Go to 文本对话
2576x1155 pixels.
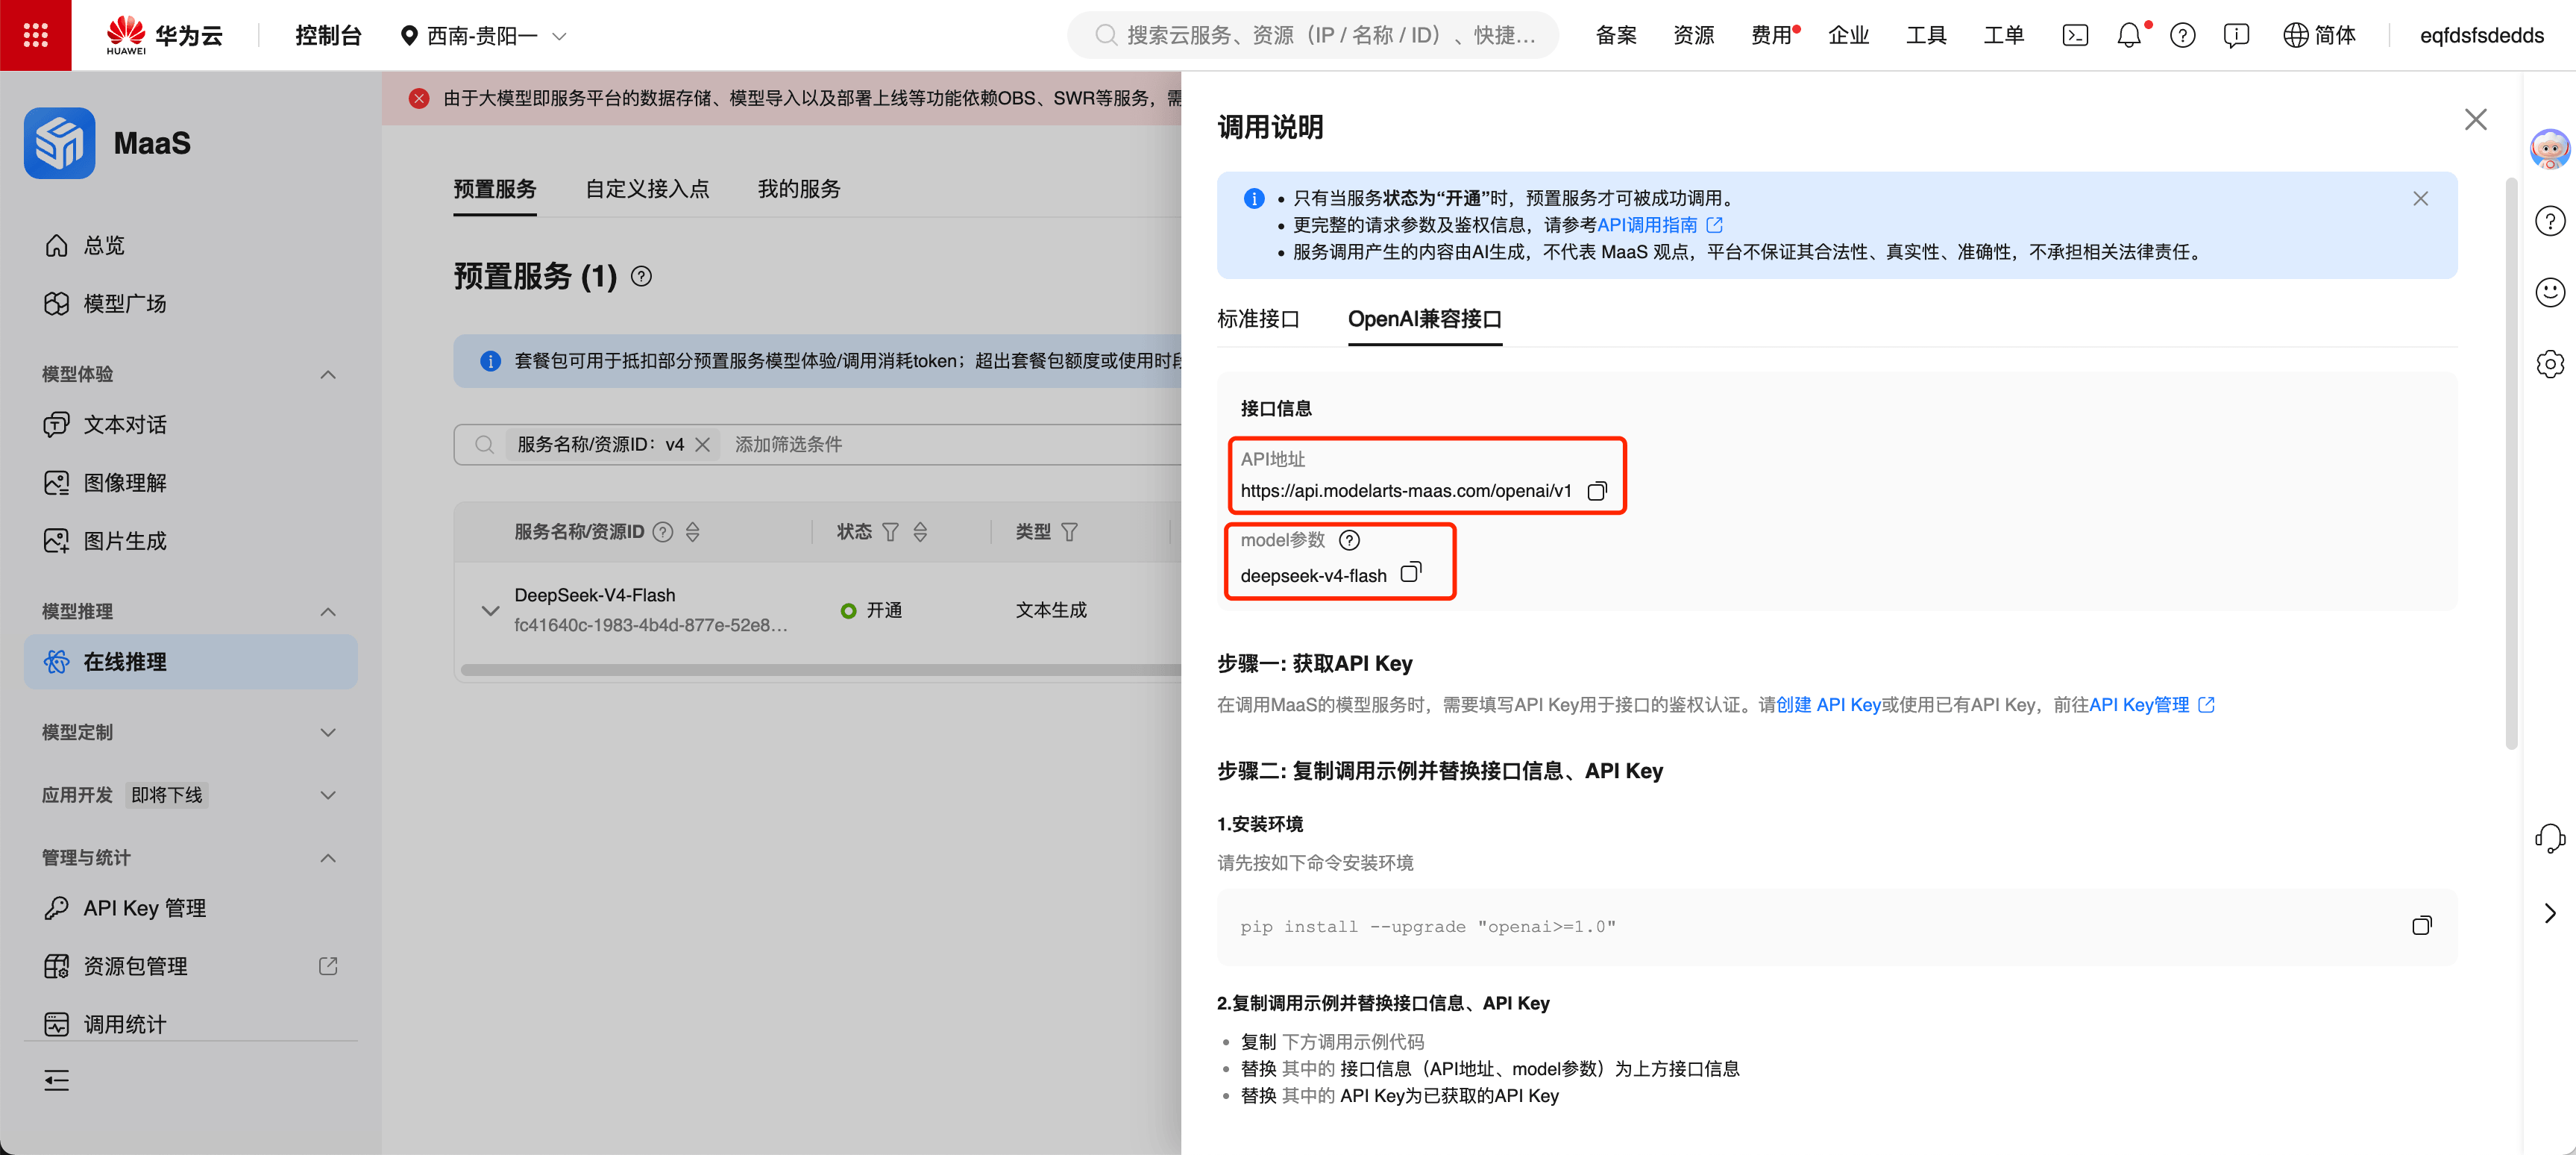pyautogui.click(x=190, y=425)
